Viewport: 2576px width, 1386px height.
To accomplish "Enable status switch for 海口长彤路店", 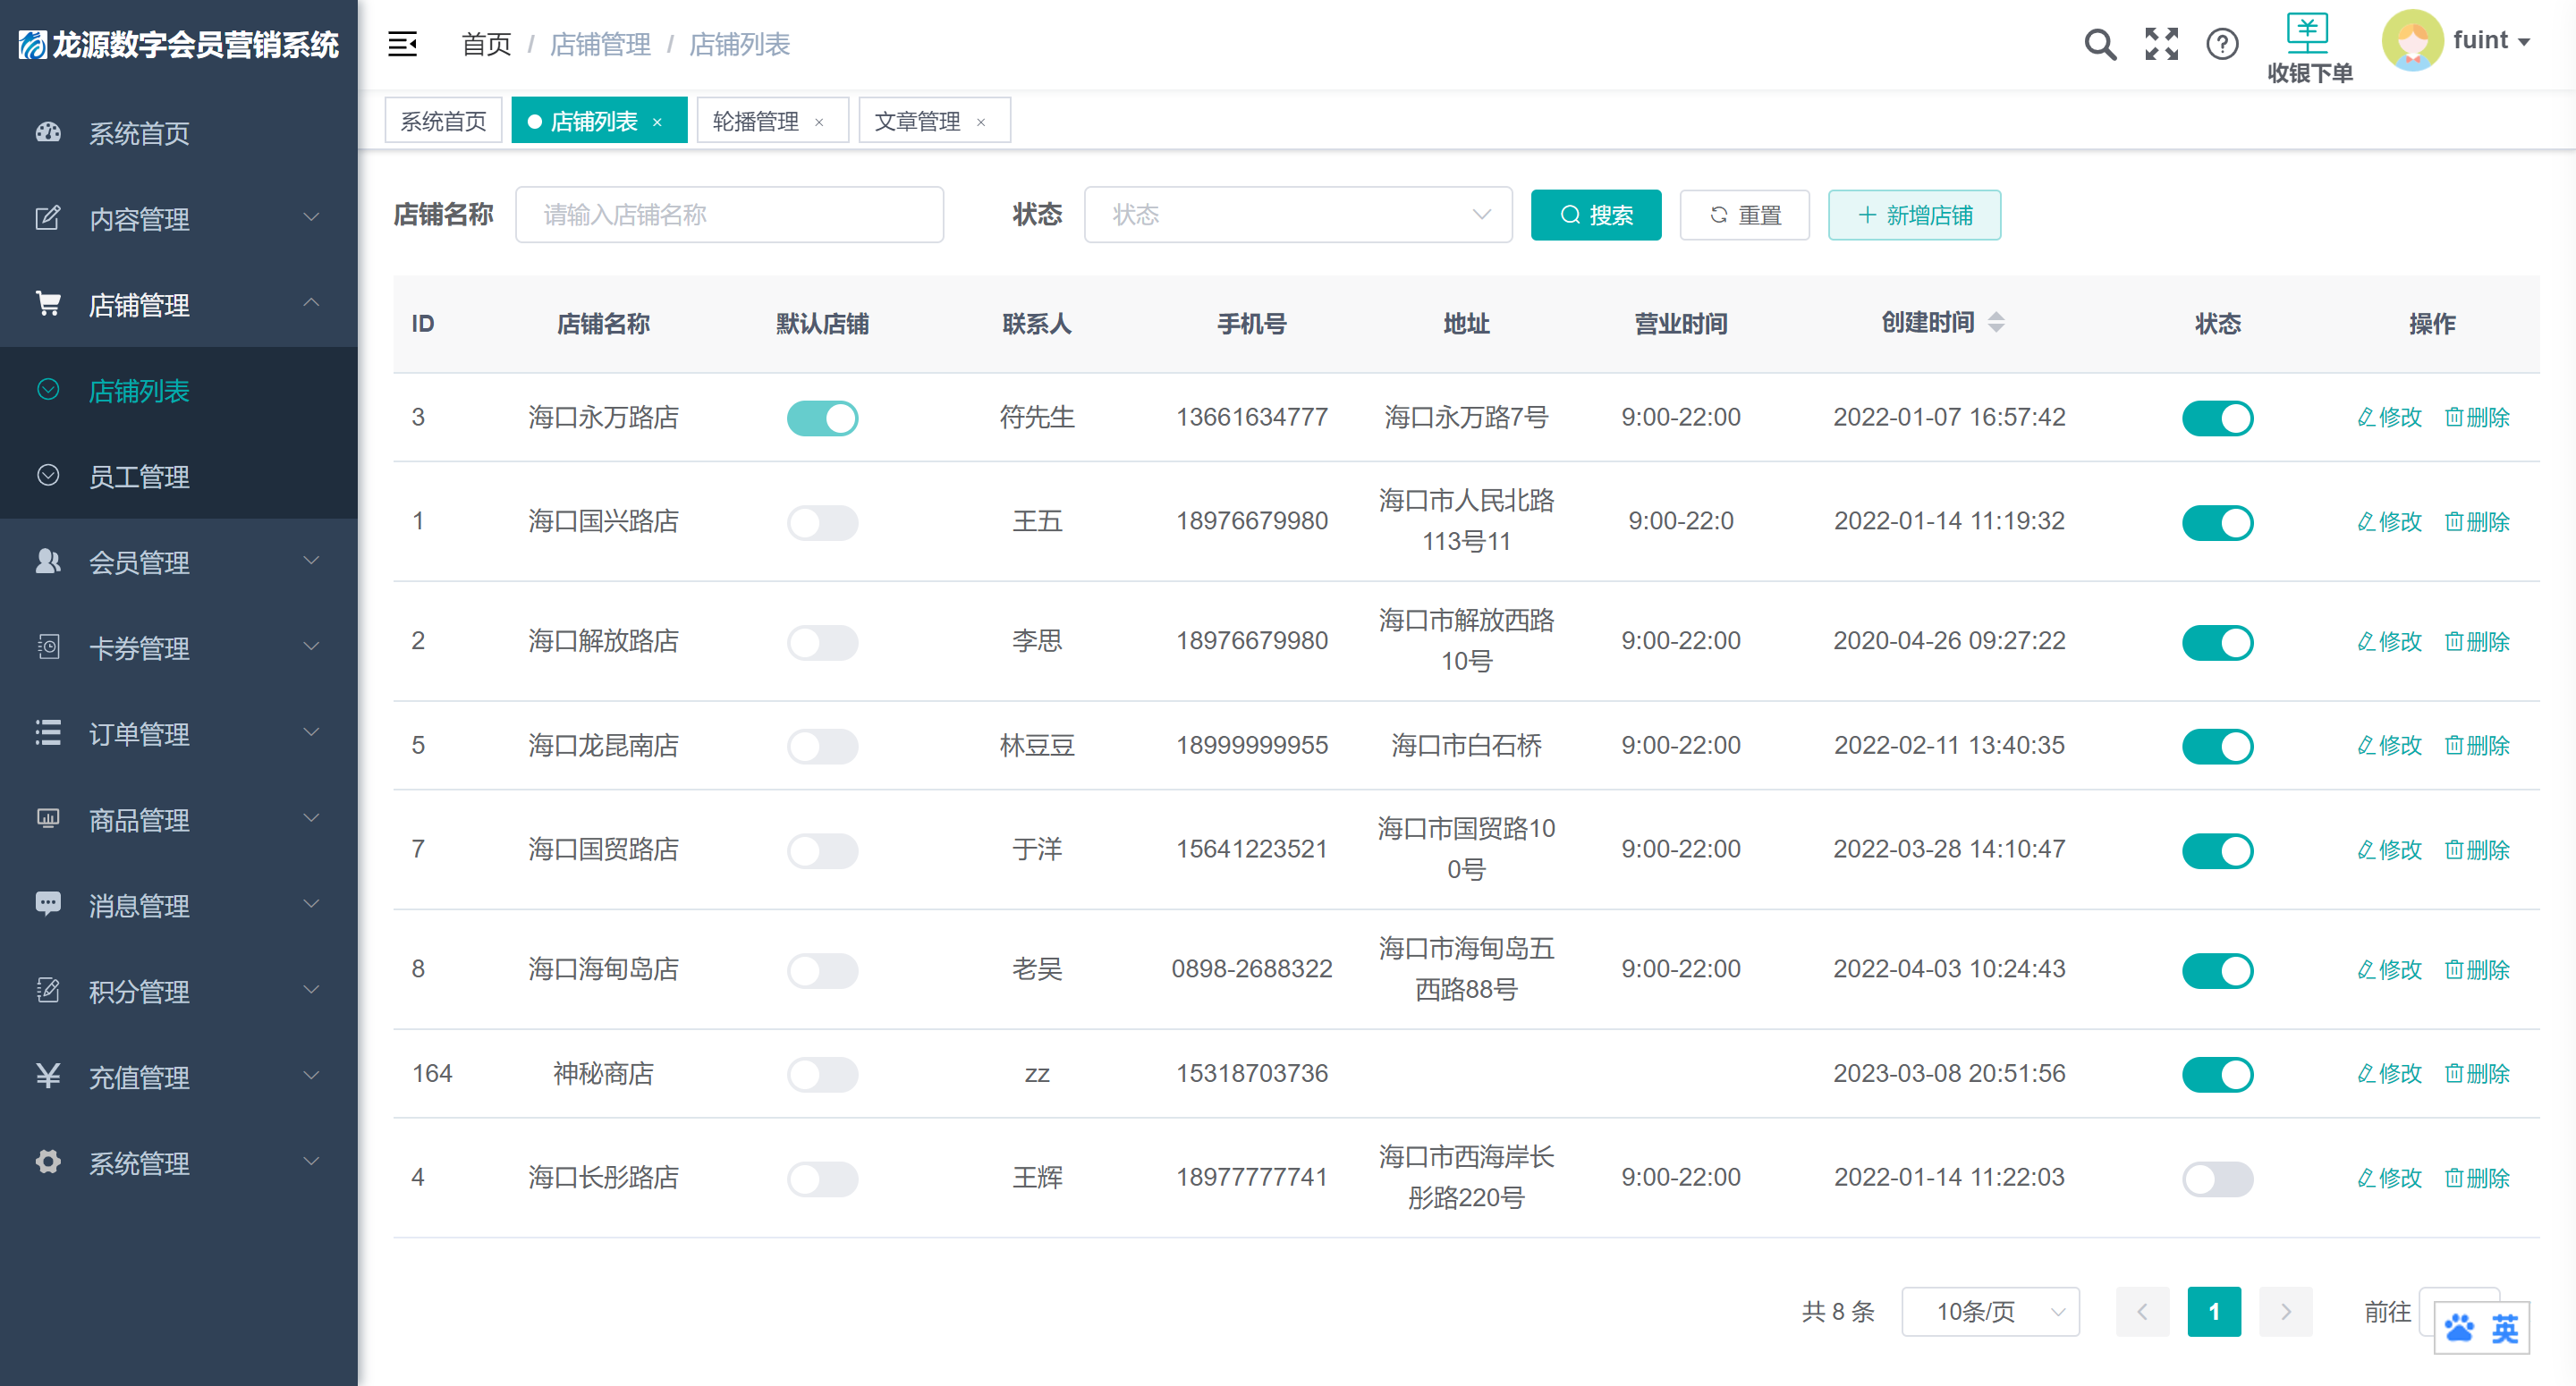I will pos(2217,1178).
